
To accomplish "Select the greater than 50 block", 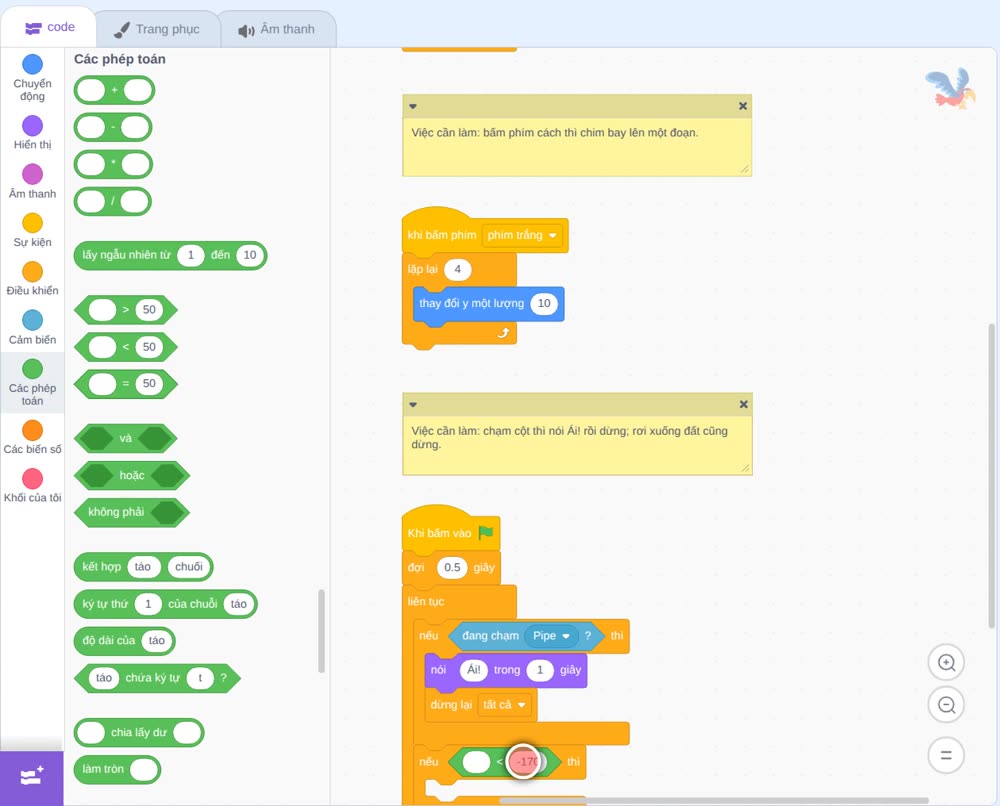I will (x=126, y=310).
